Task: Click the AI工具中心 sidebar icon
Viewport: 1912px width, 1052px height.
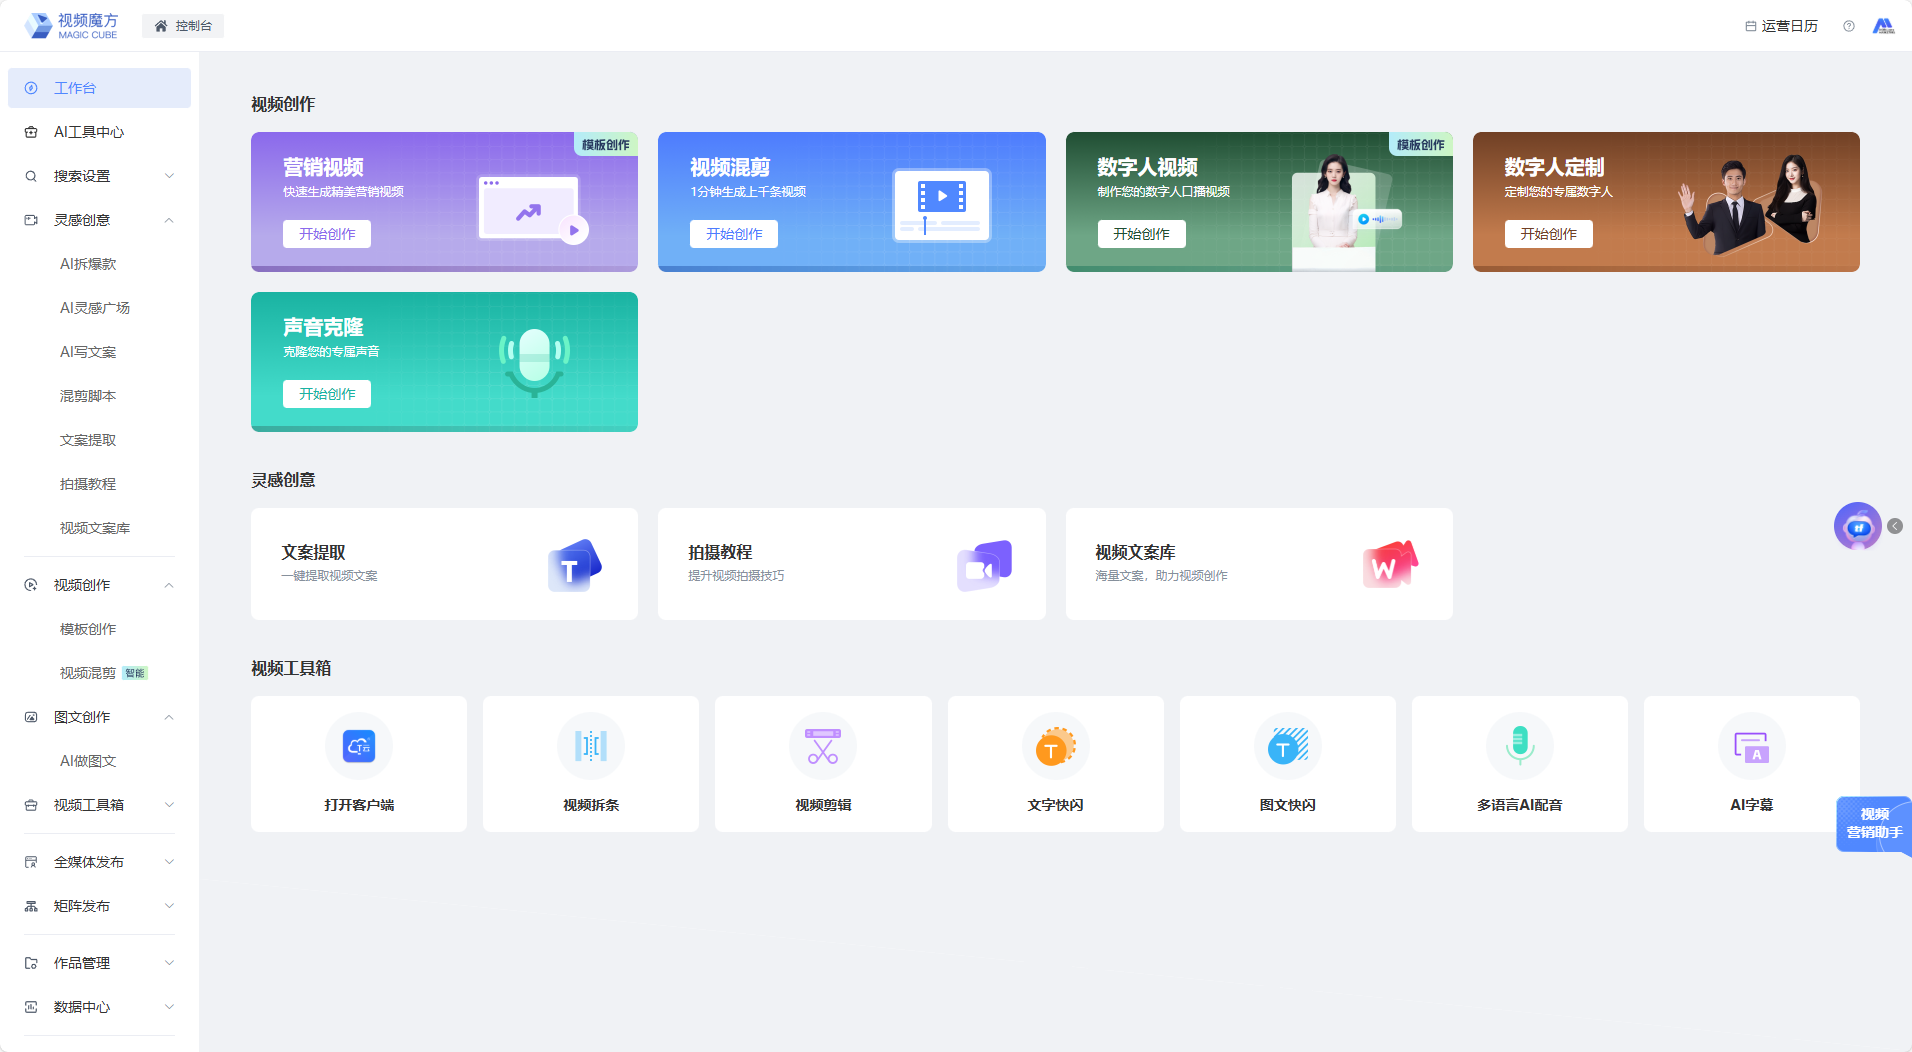Action: 31,132
